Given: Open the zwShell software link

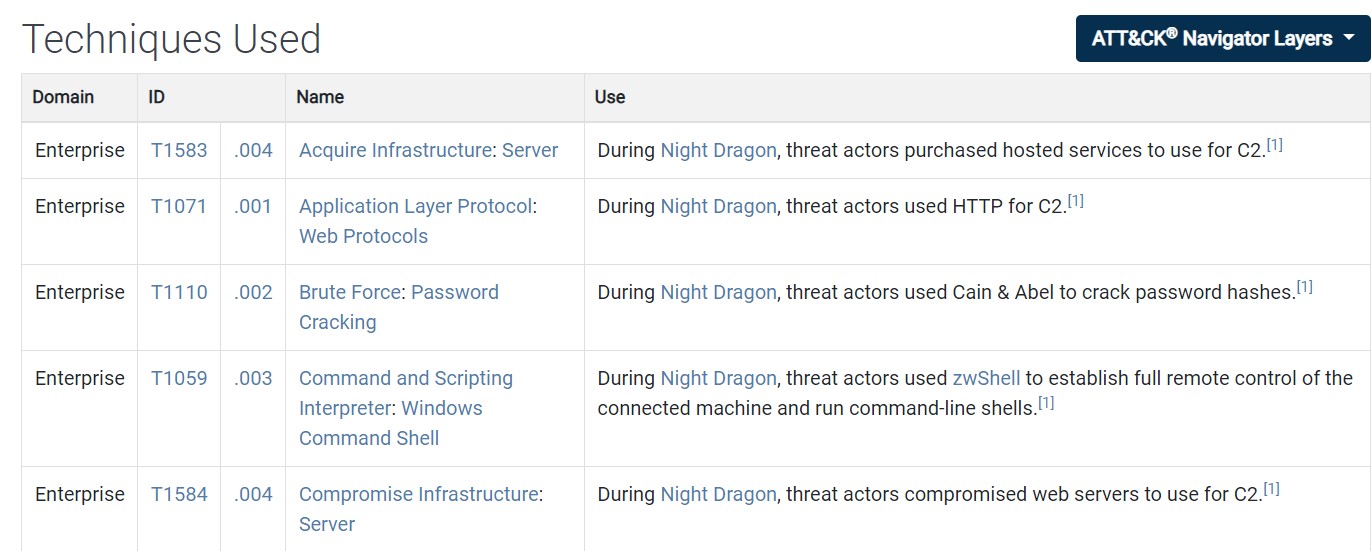Looking at the screenshot, I should (x=986, y=378).
